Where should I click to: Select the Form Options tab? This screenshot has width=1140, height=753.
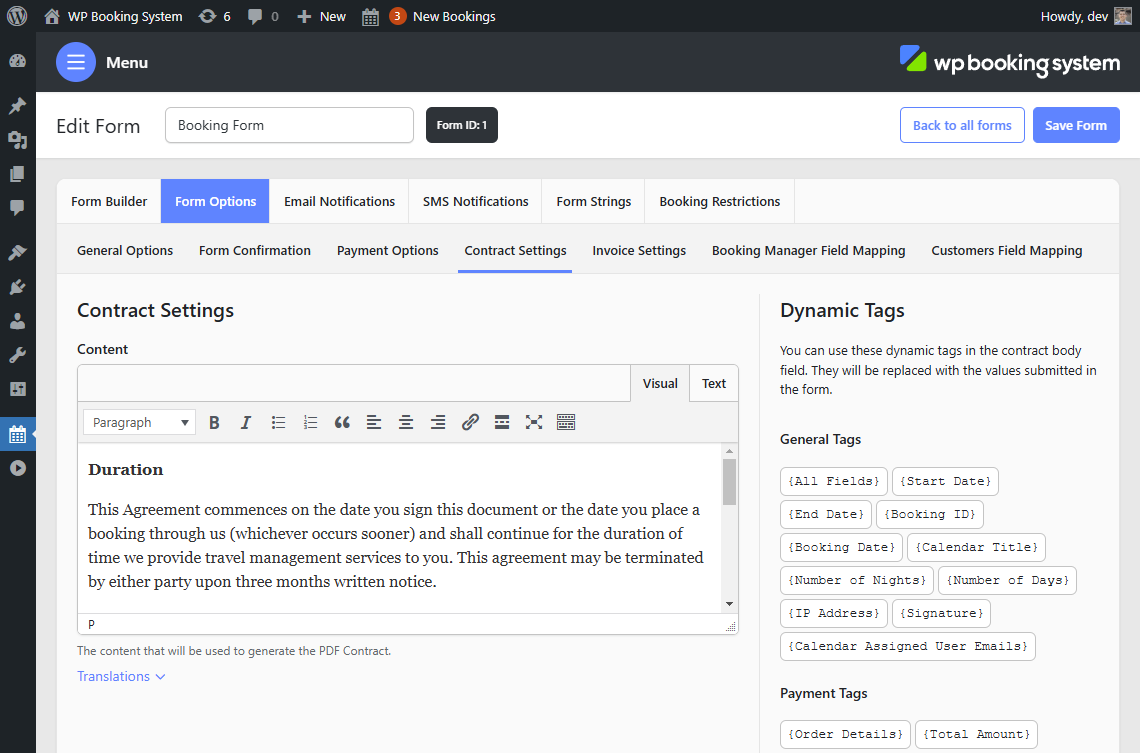(x=215, y=201)
